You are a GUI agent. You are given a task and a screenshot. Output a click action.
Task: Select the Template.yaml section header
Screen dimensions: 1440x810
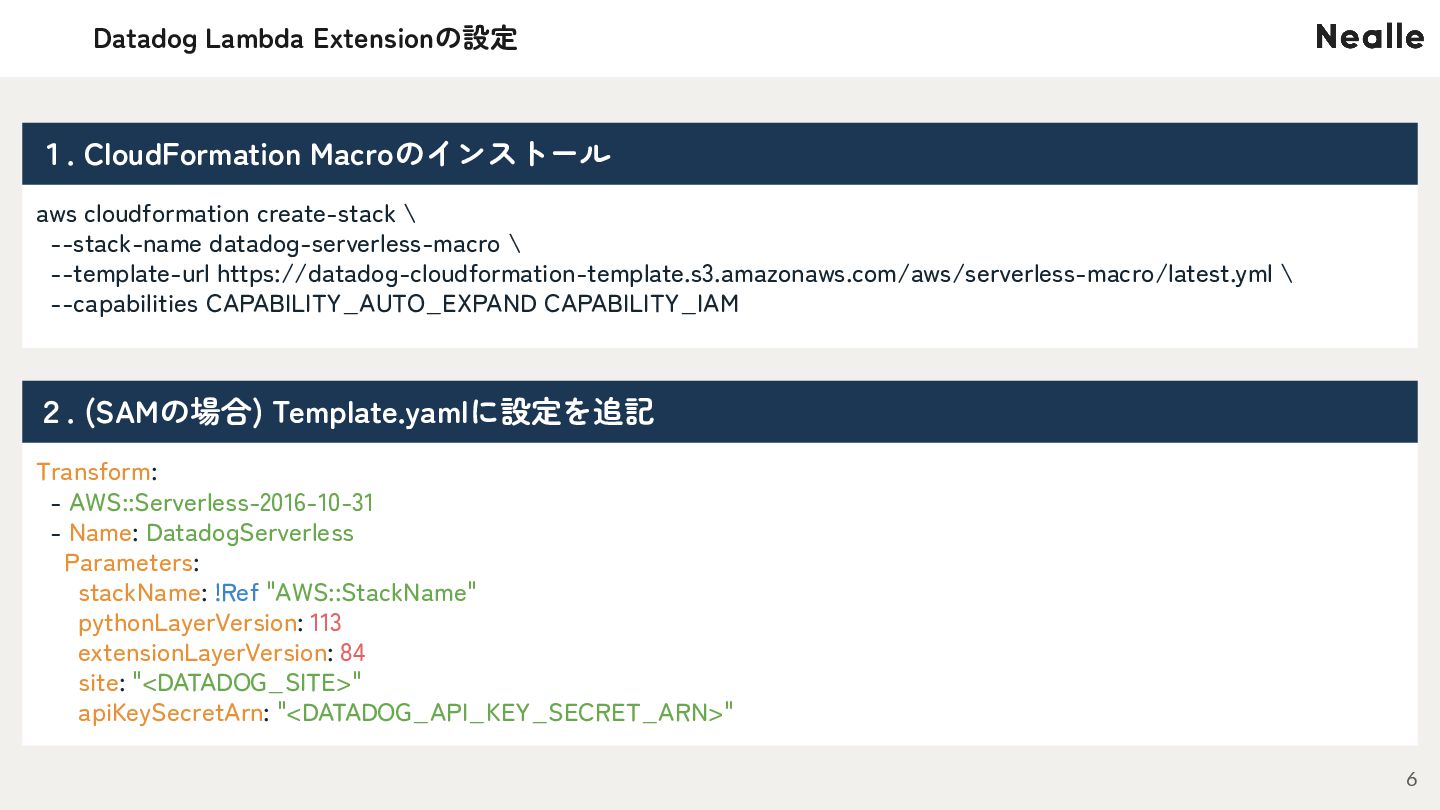[720, 412]
